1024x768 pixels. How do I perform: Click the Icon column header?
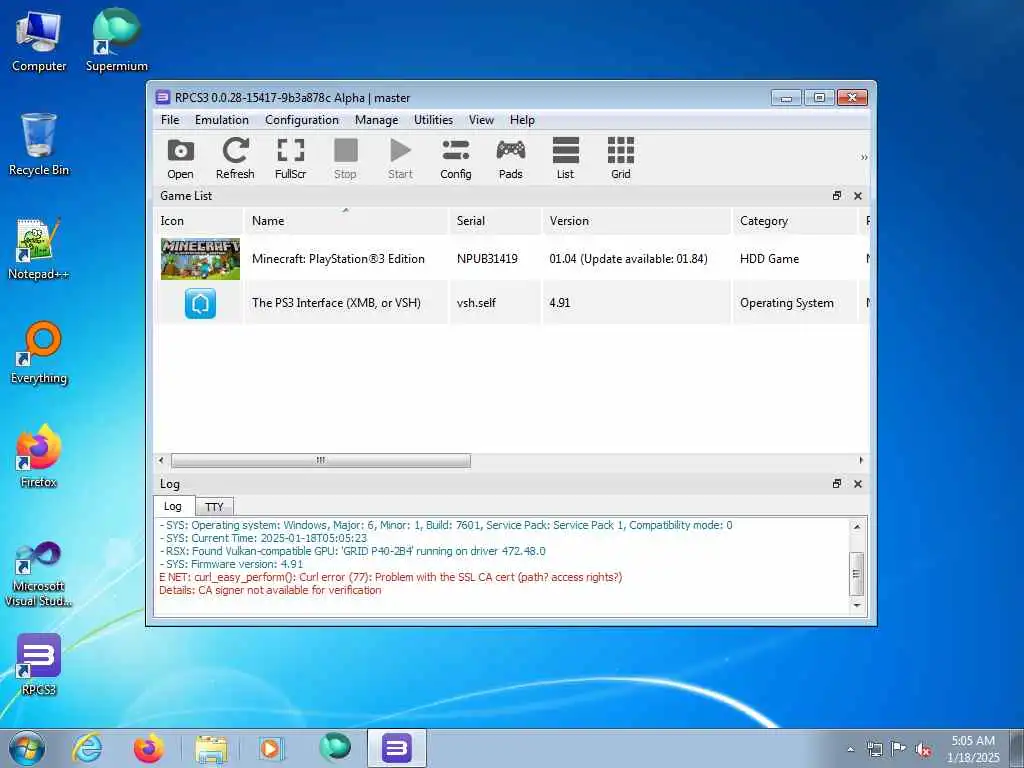click(199, 221)
